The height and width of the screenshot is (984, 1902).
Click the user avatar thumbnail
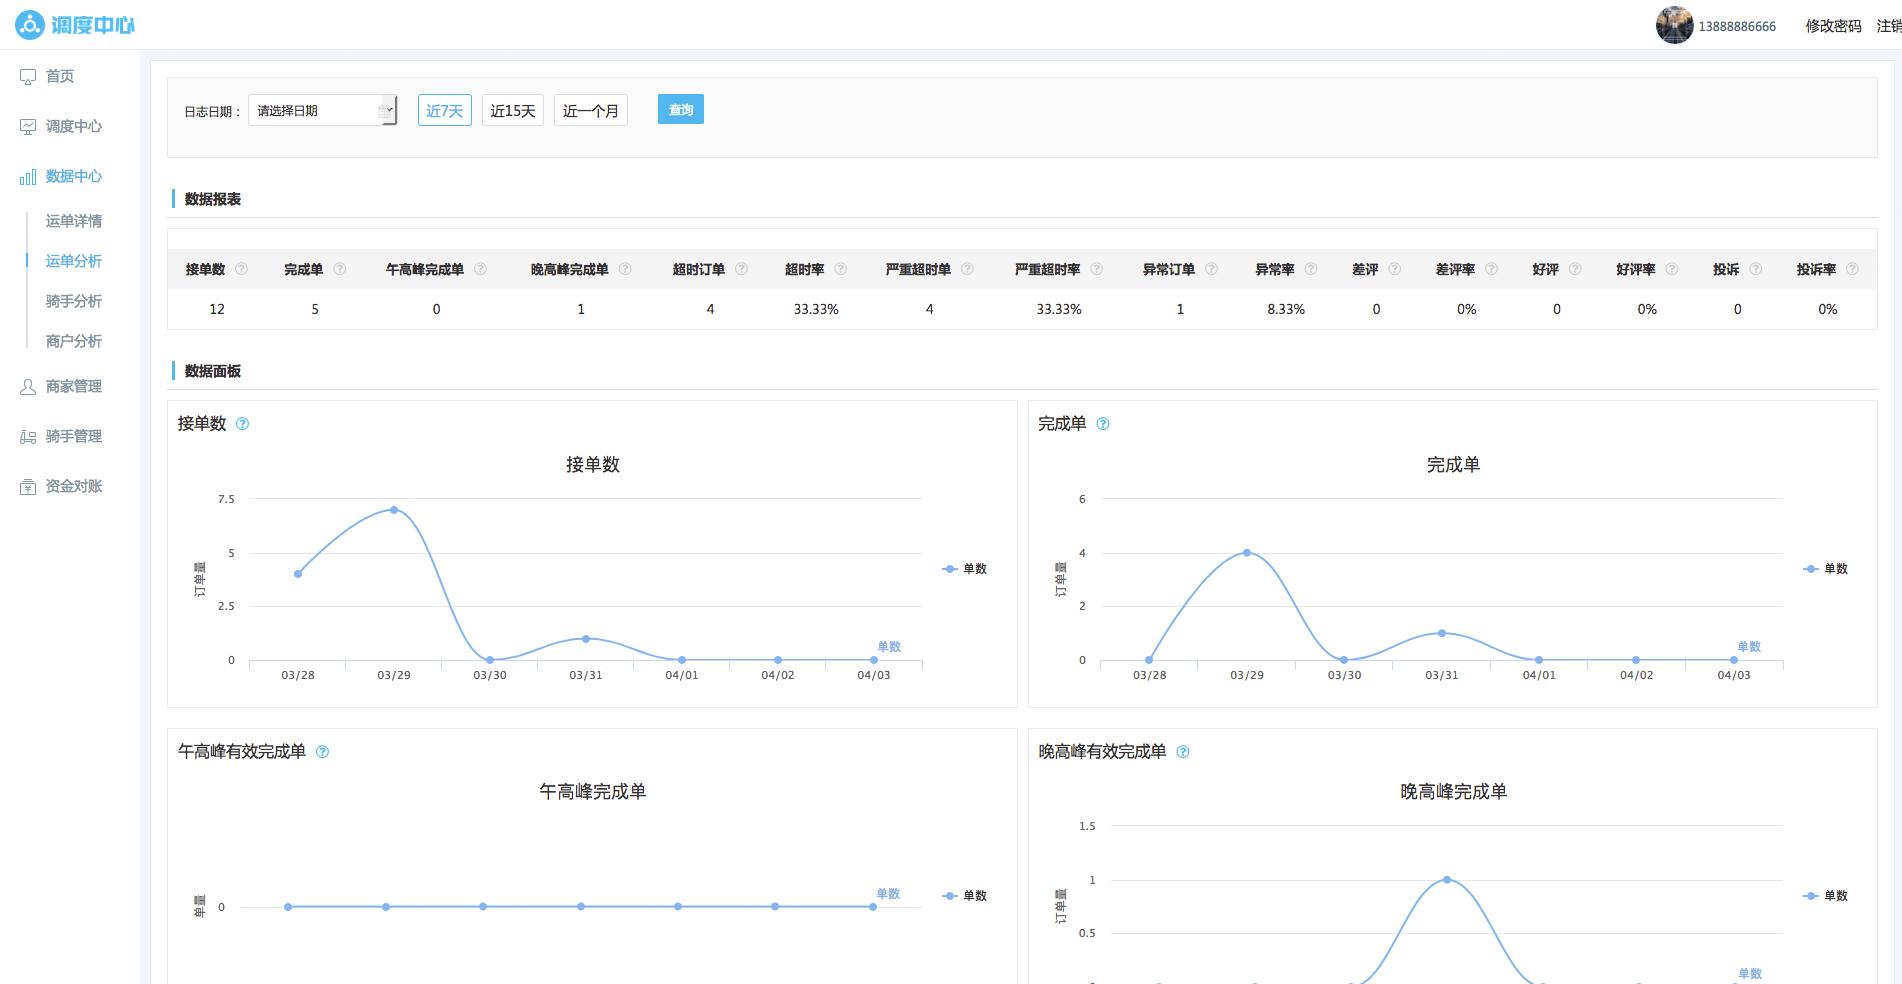[x=1673, y=25]
